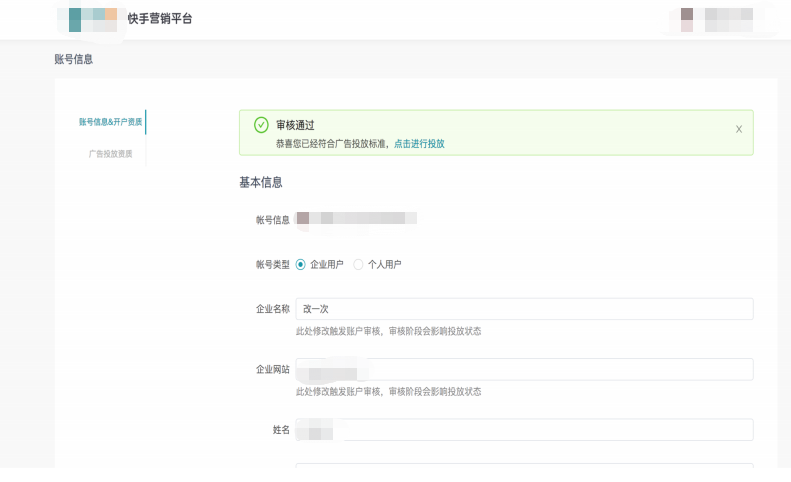This screenshot has height=482, width=791.
Task: Click the platform logo in header
Action: click(93, 20)
